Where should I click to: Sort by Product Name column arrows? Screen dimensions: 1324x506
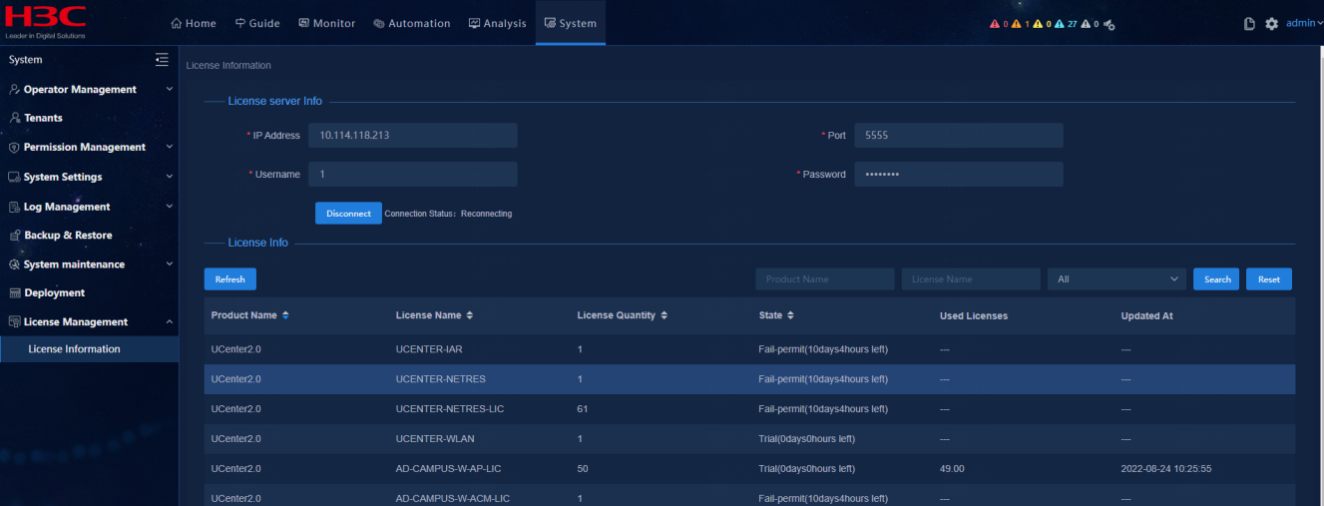point(285,315)
